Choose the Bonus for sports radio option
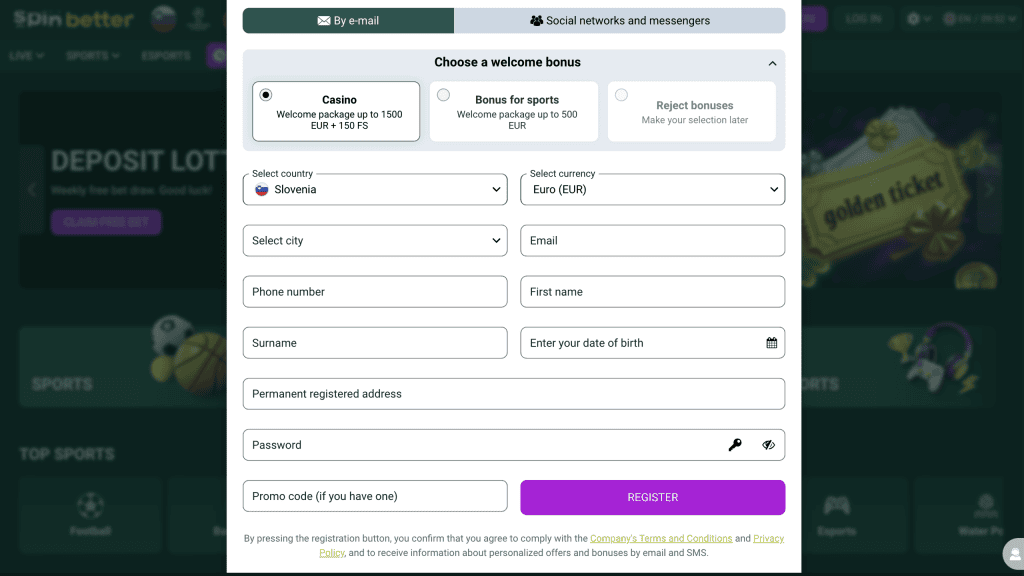The width and height of the screenshot is (1024, 576). 444,95
